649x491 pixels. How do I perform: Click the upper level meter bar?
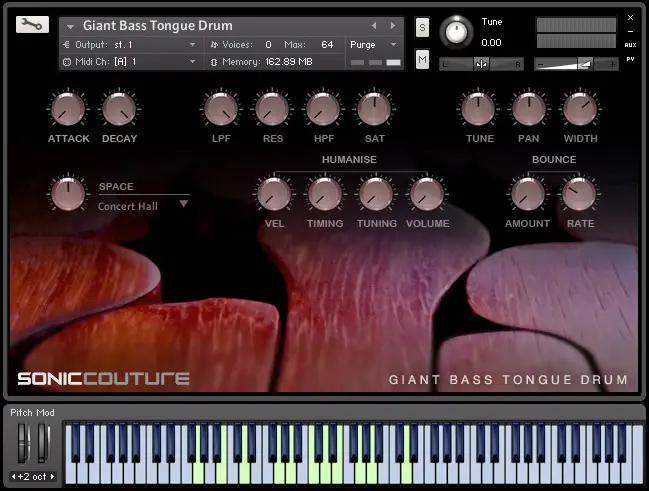point(576,25)
